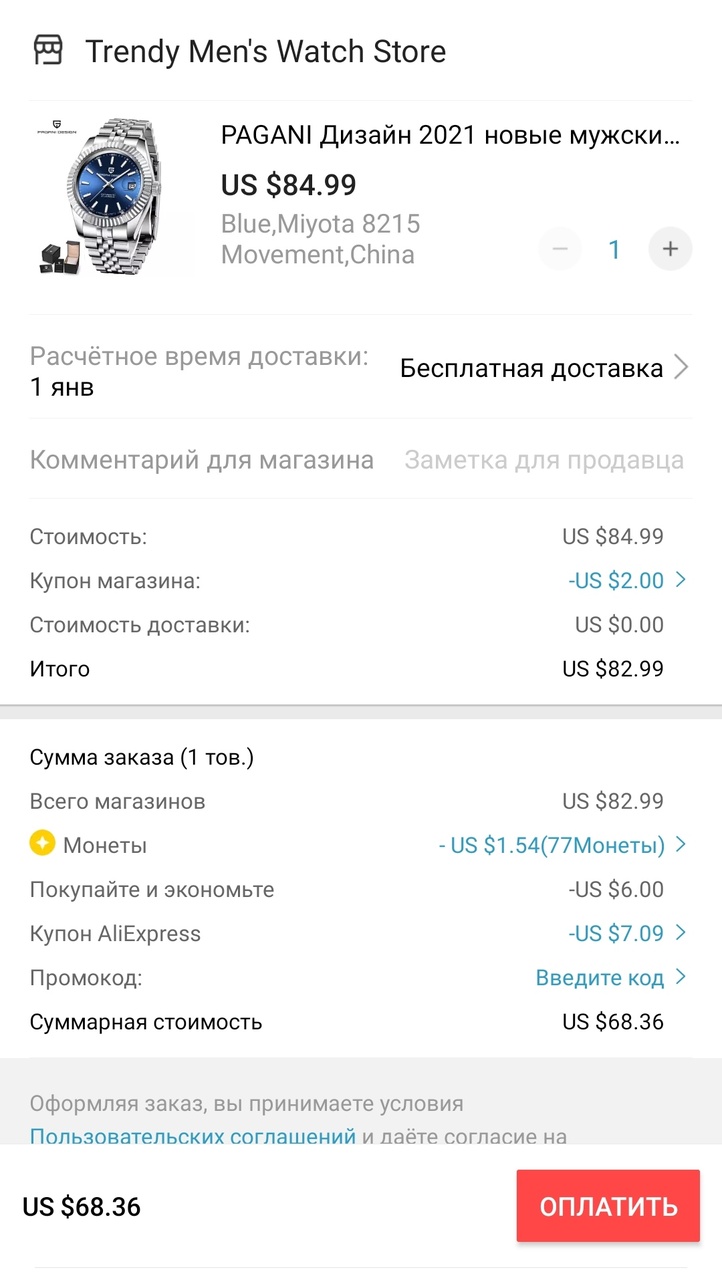Open the PAGANI Дизайн 2021 product title
722x1280 pixels.
pyautogui.click(x=450, y=136)
